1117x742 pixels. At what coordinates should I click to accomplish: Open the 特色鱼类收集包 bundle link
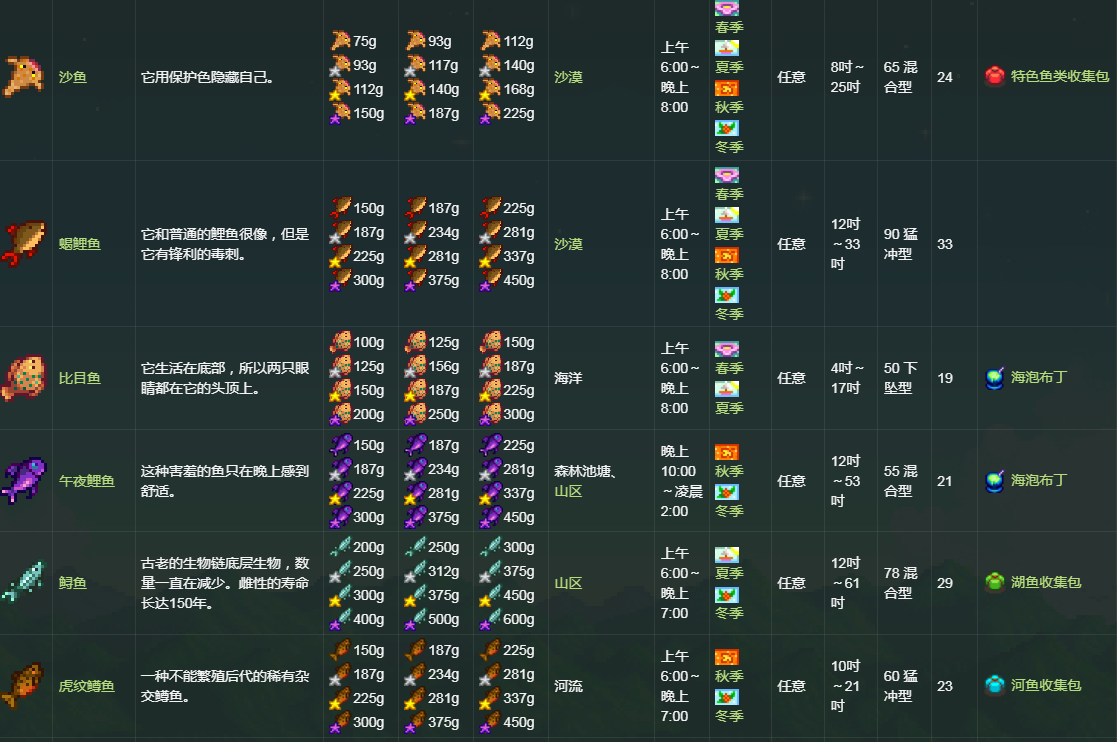pos(1060,76)
